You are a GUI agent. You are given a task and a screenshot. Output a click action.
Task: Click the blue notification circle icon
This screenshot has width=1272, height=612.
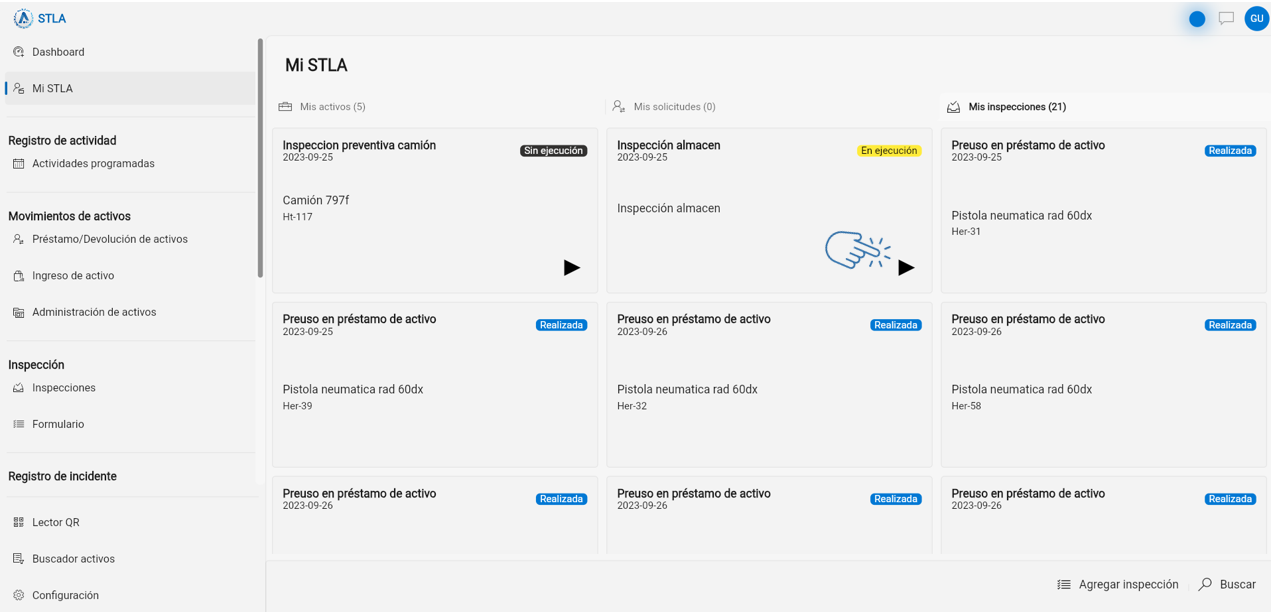[x=1197, y=19]
